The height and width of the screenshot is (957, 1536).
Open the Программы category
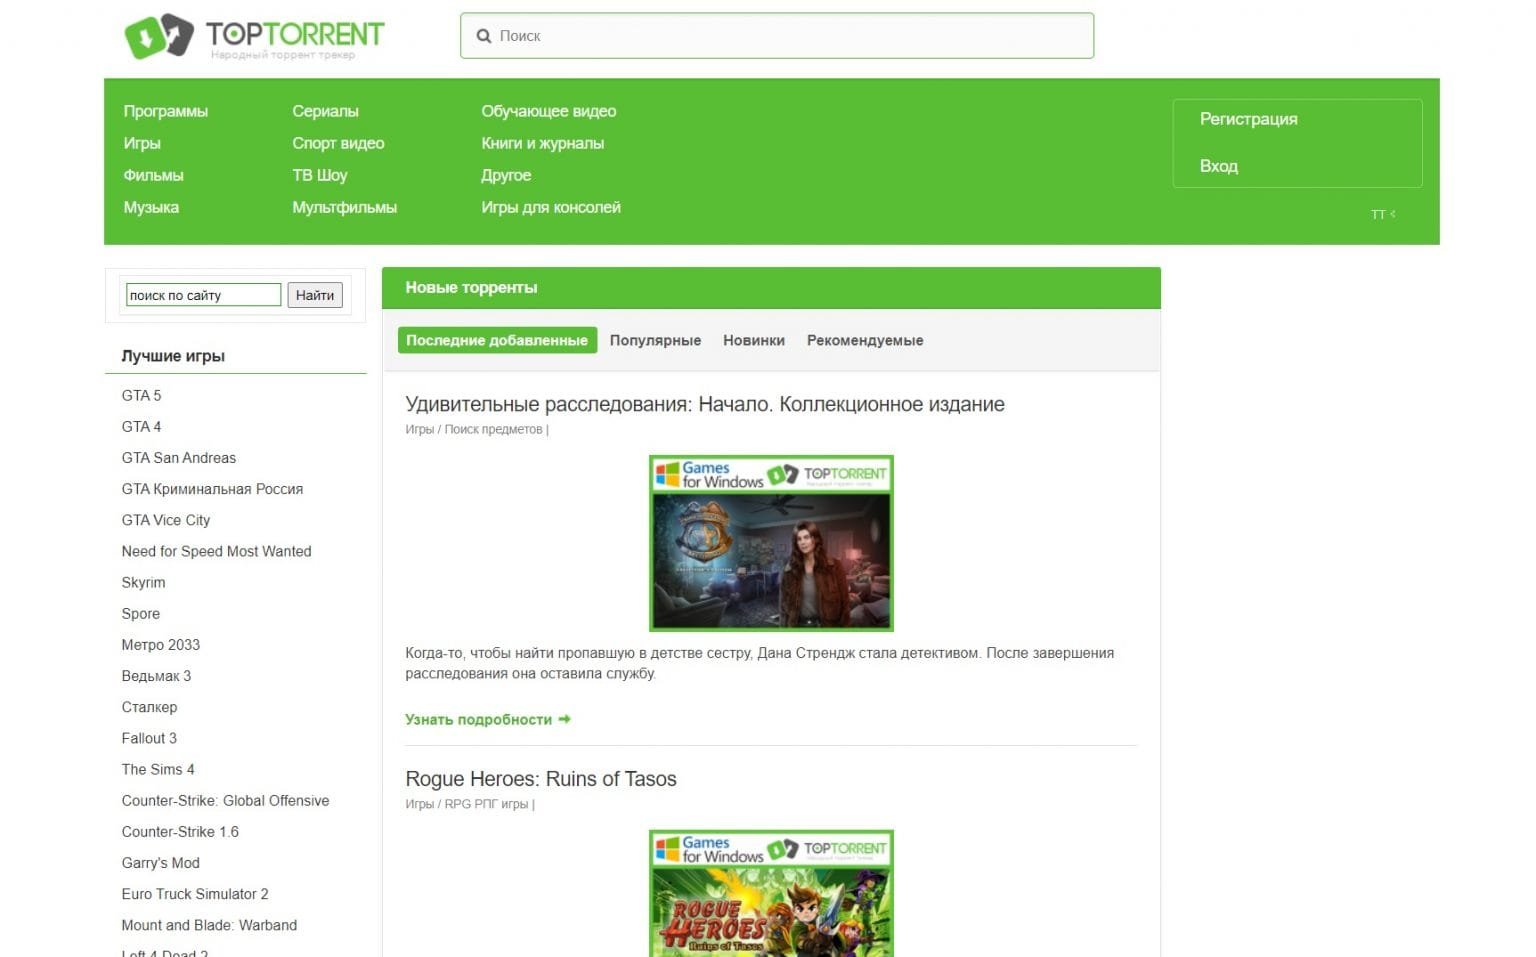click(166, 111)
